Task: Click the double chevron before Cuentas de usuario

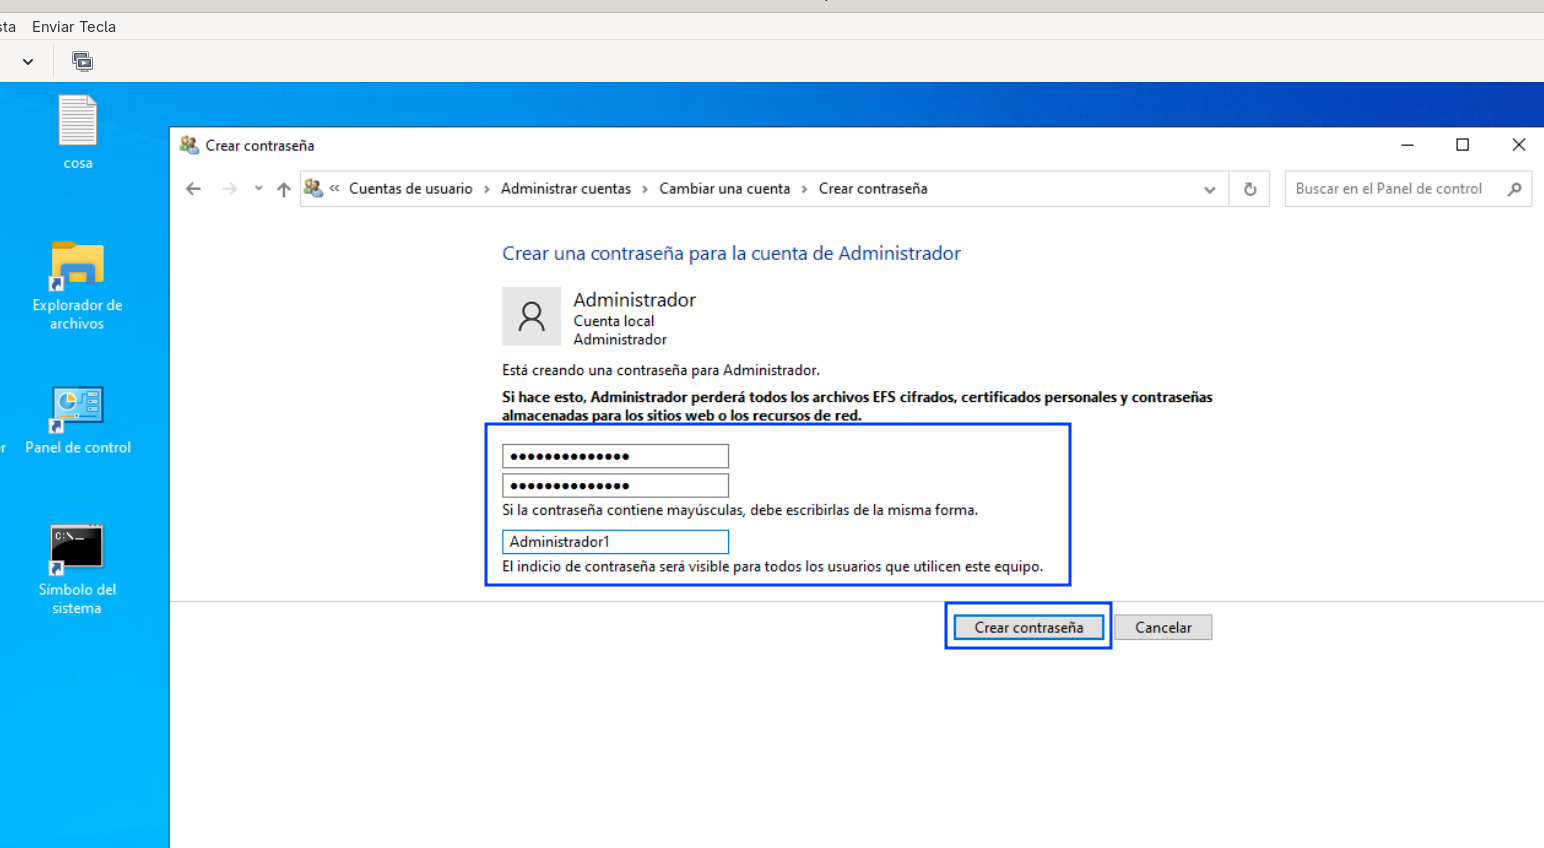Action: 335,188
